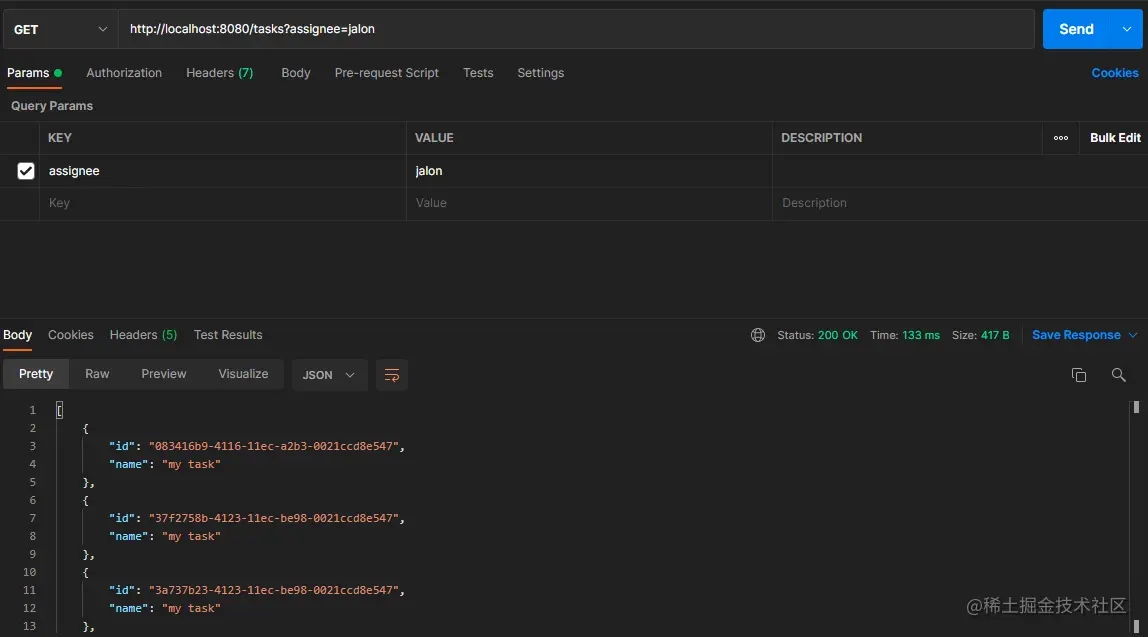The width and height of the screenshot is (1148, 637).
Task: Select the response Body tab
Action: click(18, 335)
